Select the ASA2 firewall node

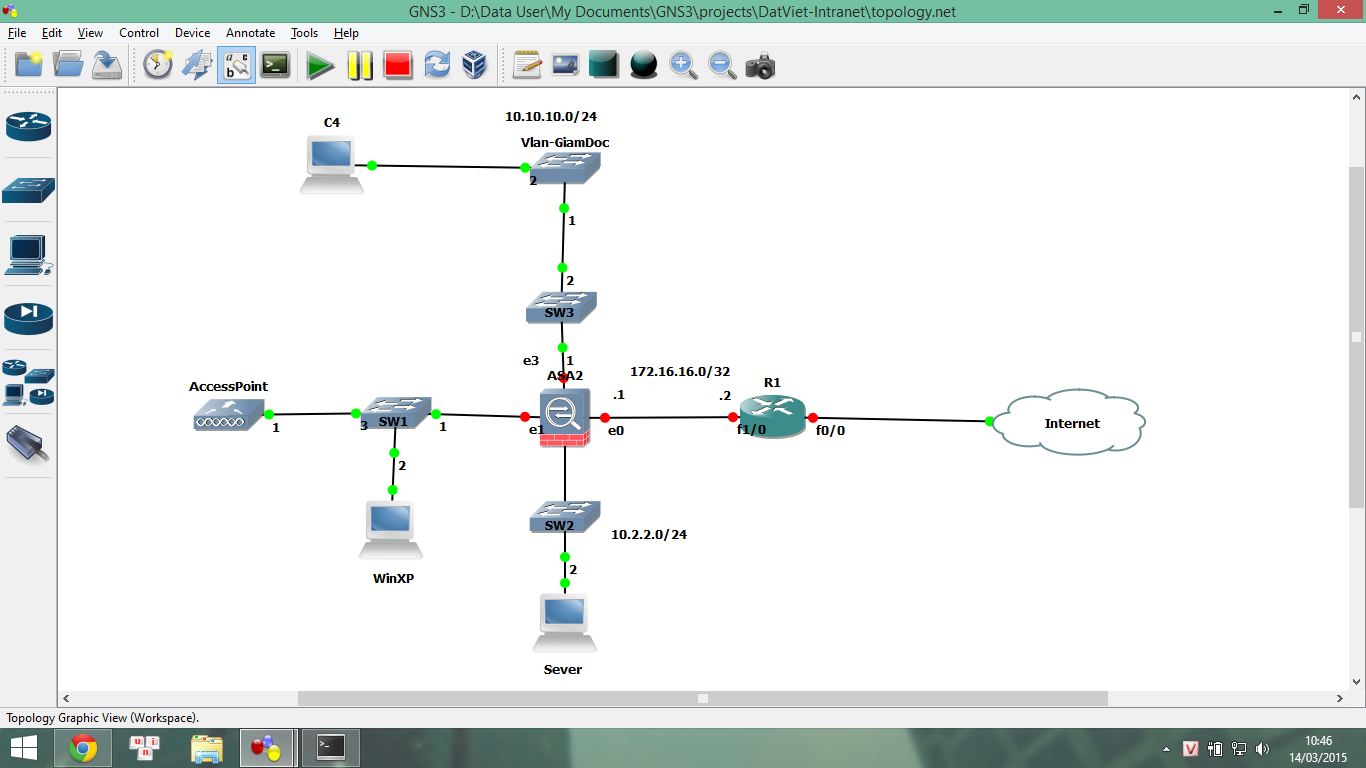point(564,417)
